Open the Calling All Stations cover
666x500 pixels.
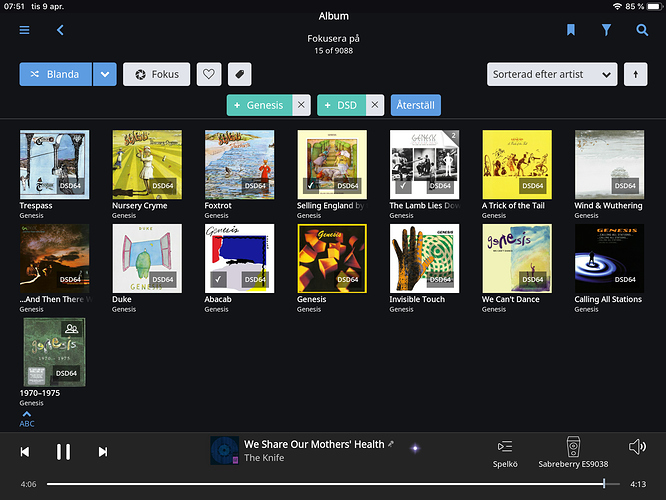610,258
